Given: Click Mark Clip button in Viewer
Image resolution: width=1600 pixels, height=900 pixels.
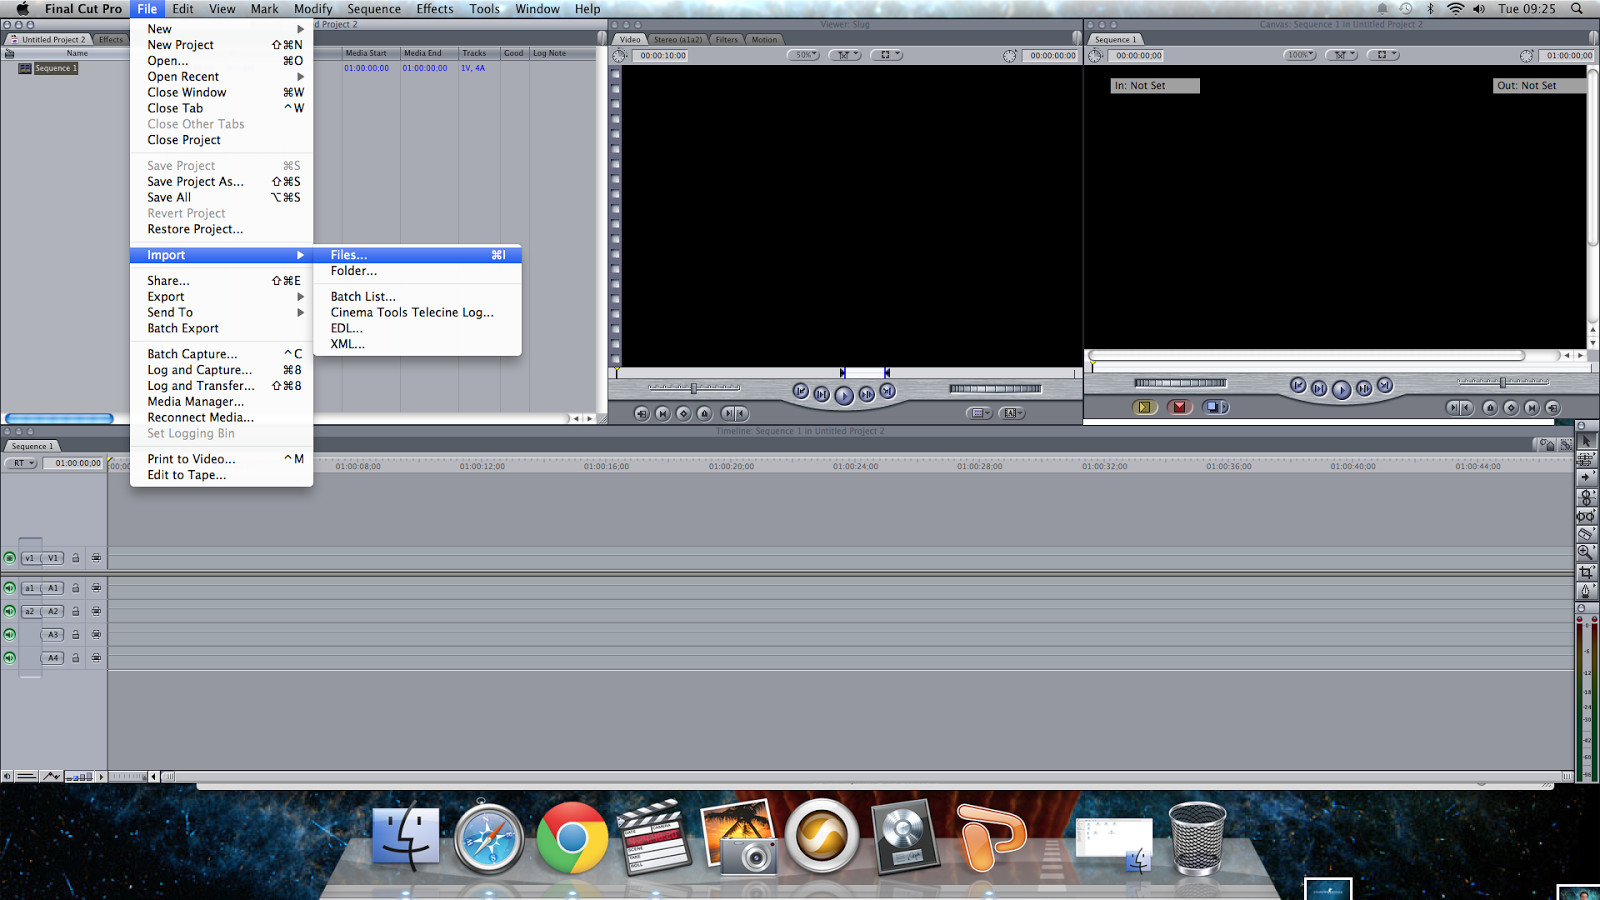Looking at the screenshot, I should point(662,413).
